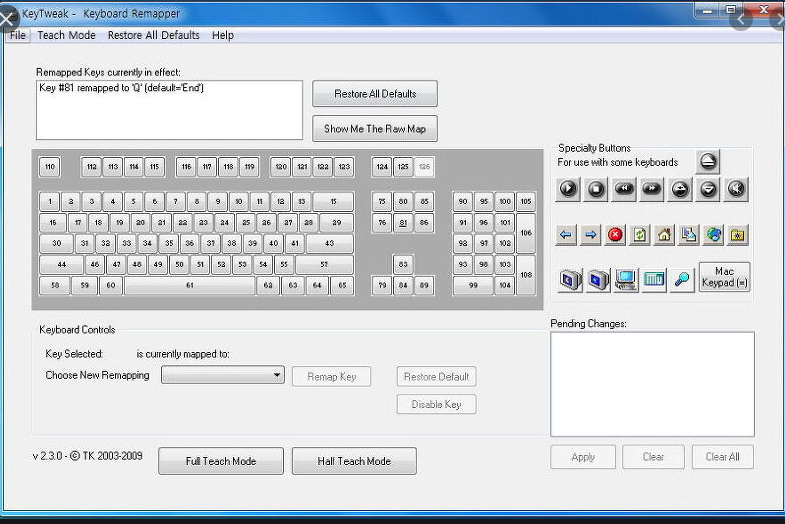Open the File menu

tap(18, 35)
